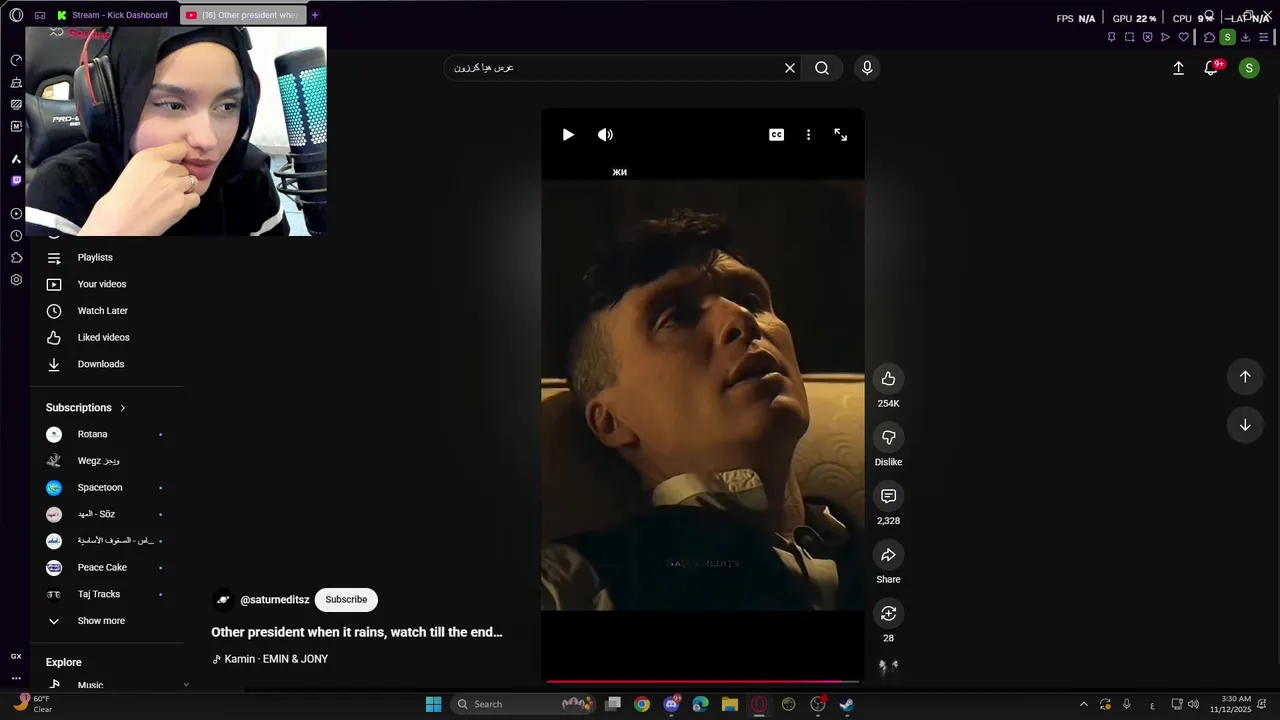This screenshot has height=720, width=1280.
Task: Switch to the Stream - Kick Dashboard tab
Action: [x=115, y=15]
